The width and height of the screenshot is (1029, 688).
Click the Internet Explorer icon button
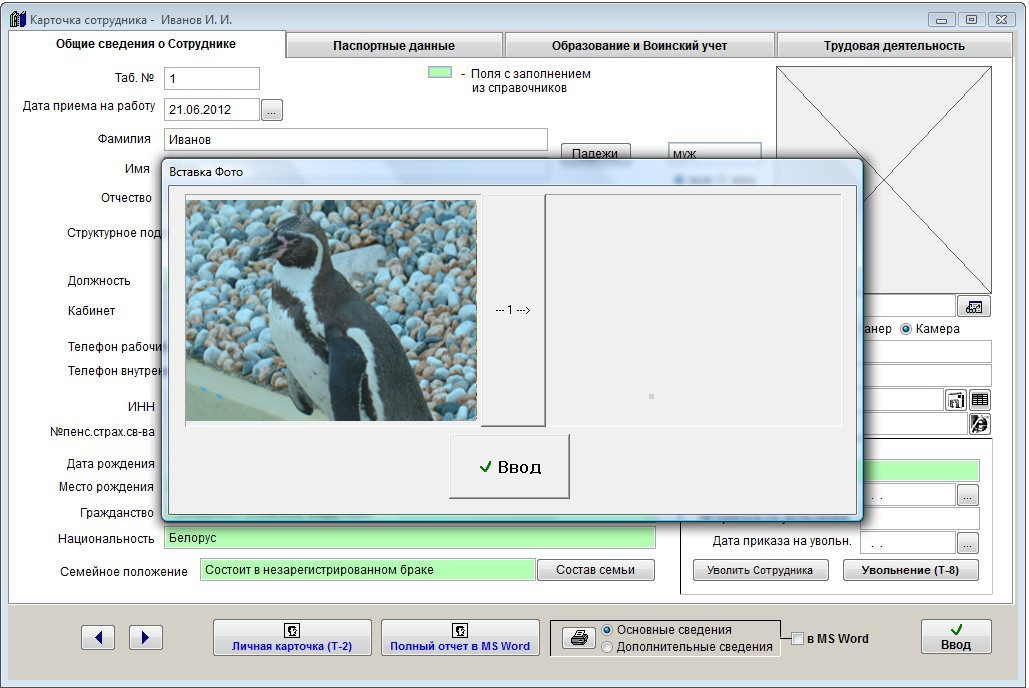979,424
